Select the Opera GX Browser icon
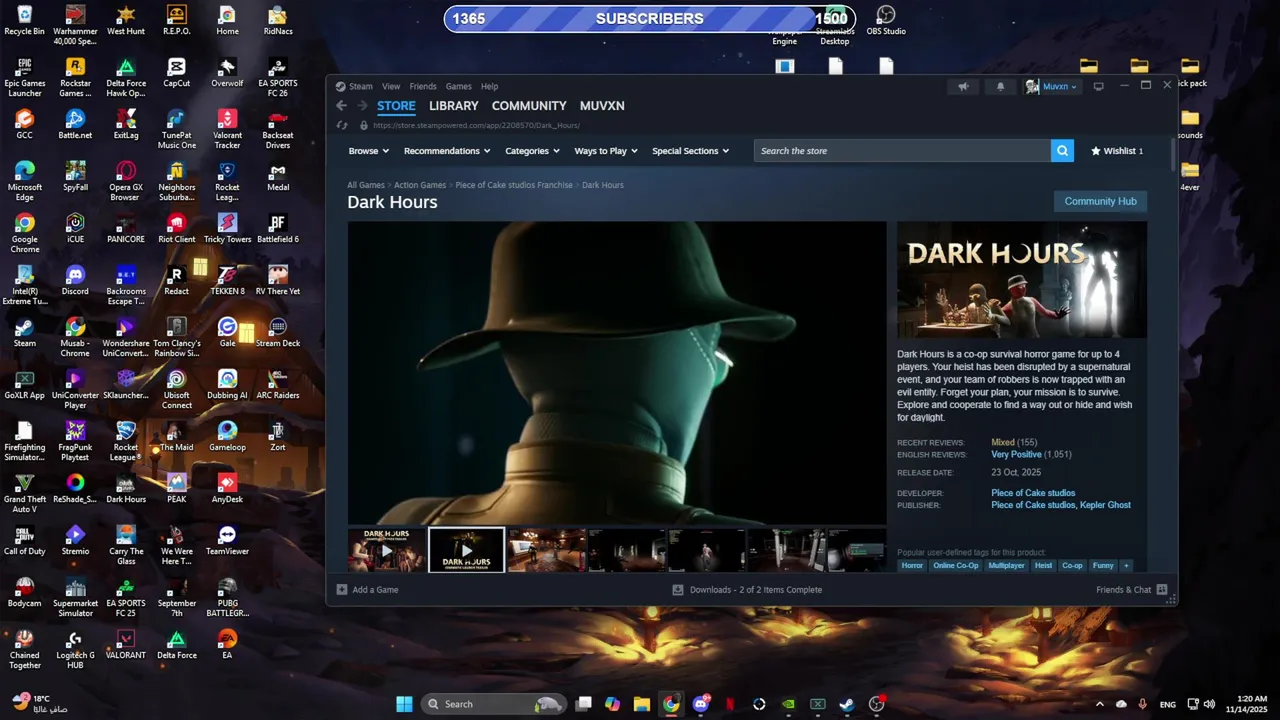Screen dimensions: 1280x720 point(126,181)
